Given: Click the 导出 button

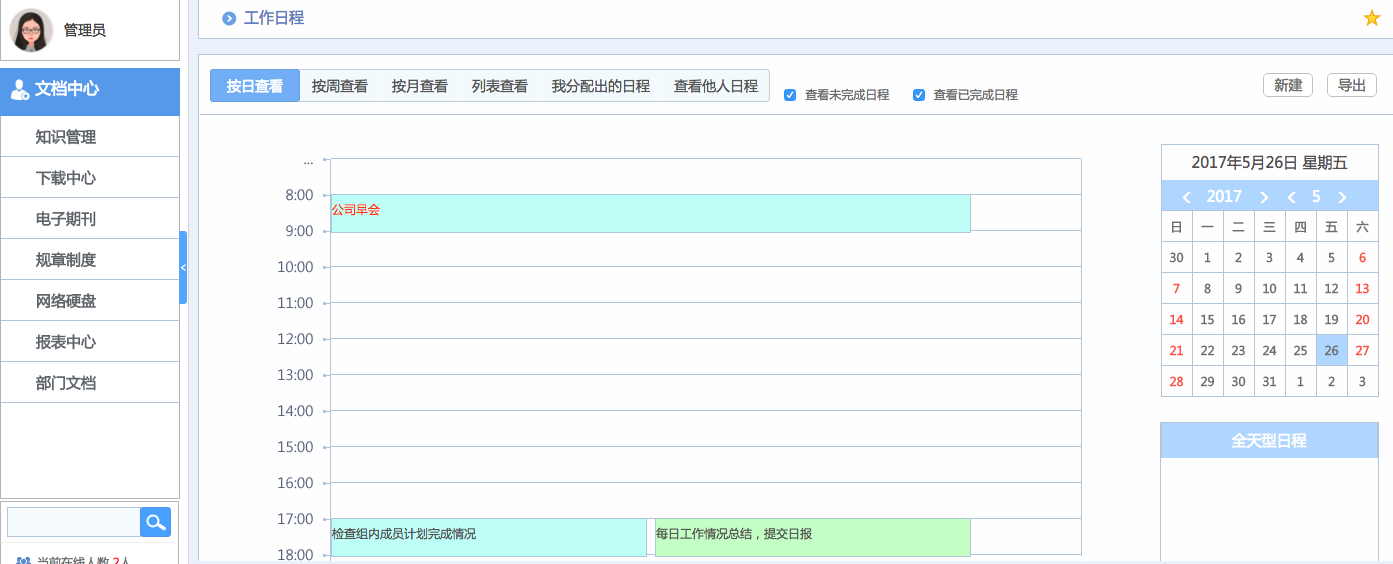Looking at the screenshot, I should point(1351,85).
